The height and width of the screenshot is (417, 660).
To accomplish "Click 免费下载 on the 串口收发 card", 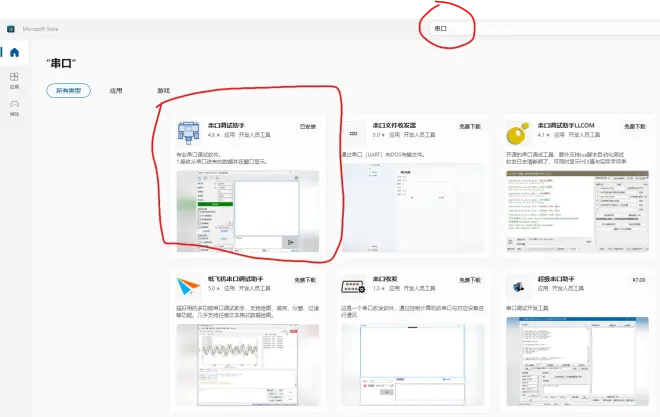I will (x=470, y=280).
